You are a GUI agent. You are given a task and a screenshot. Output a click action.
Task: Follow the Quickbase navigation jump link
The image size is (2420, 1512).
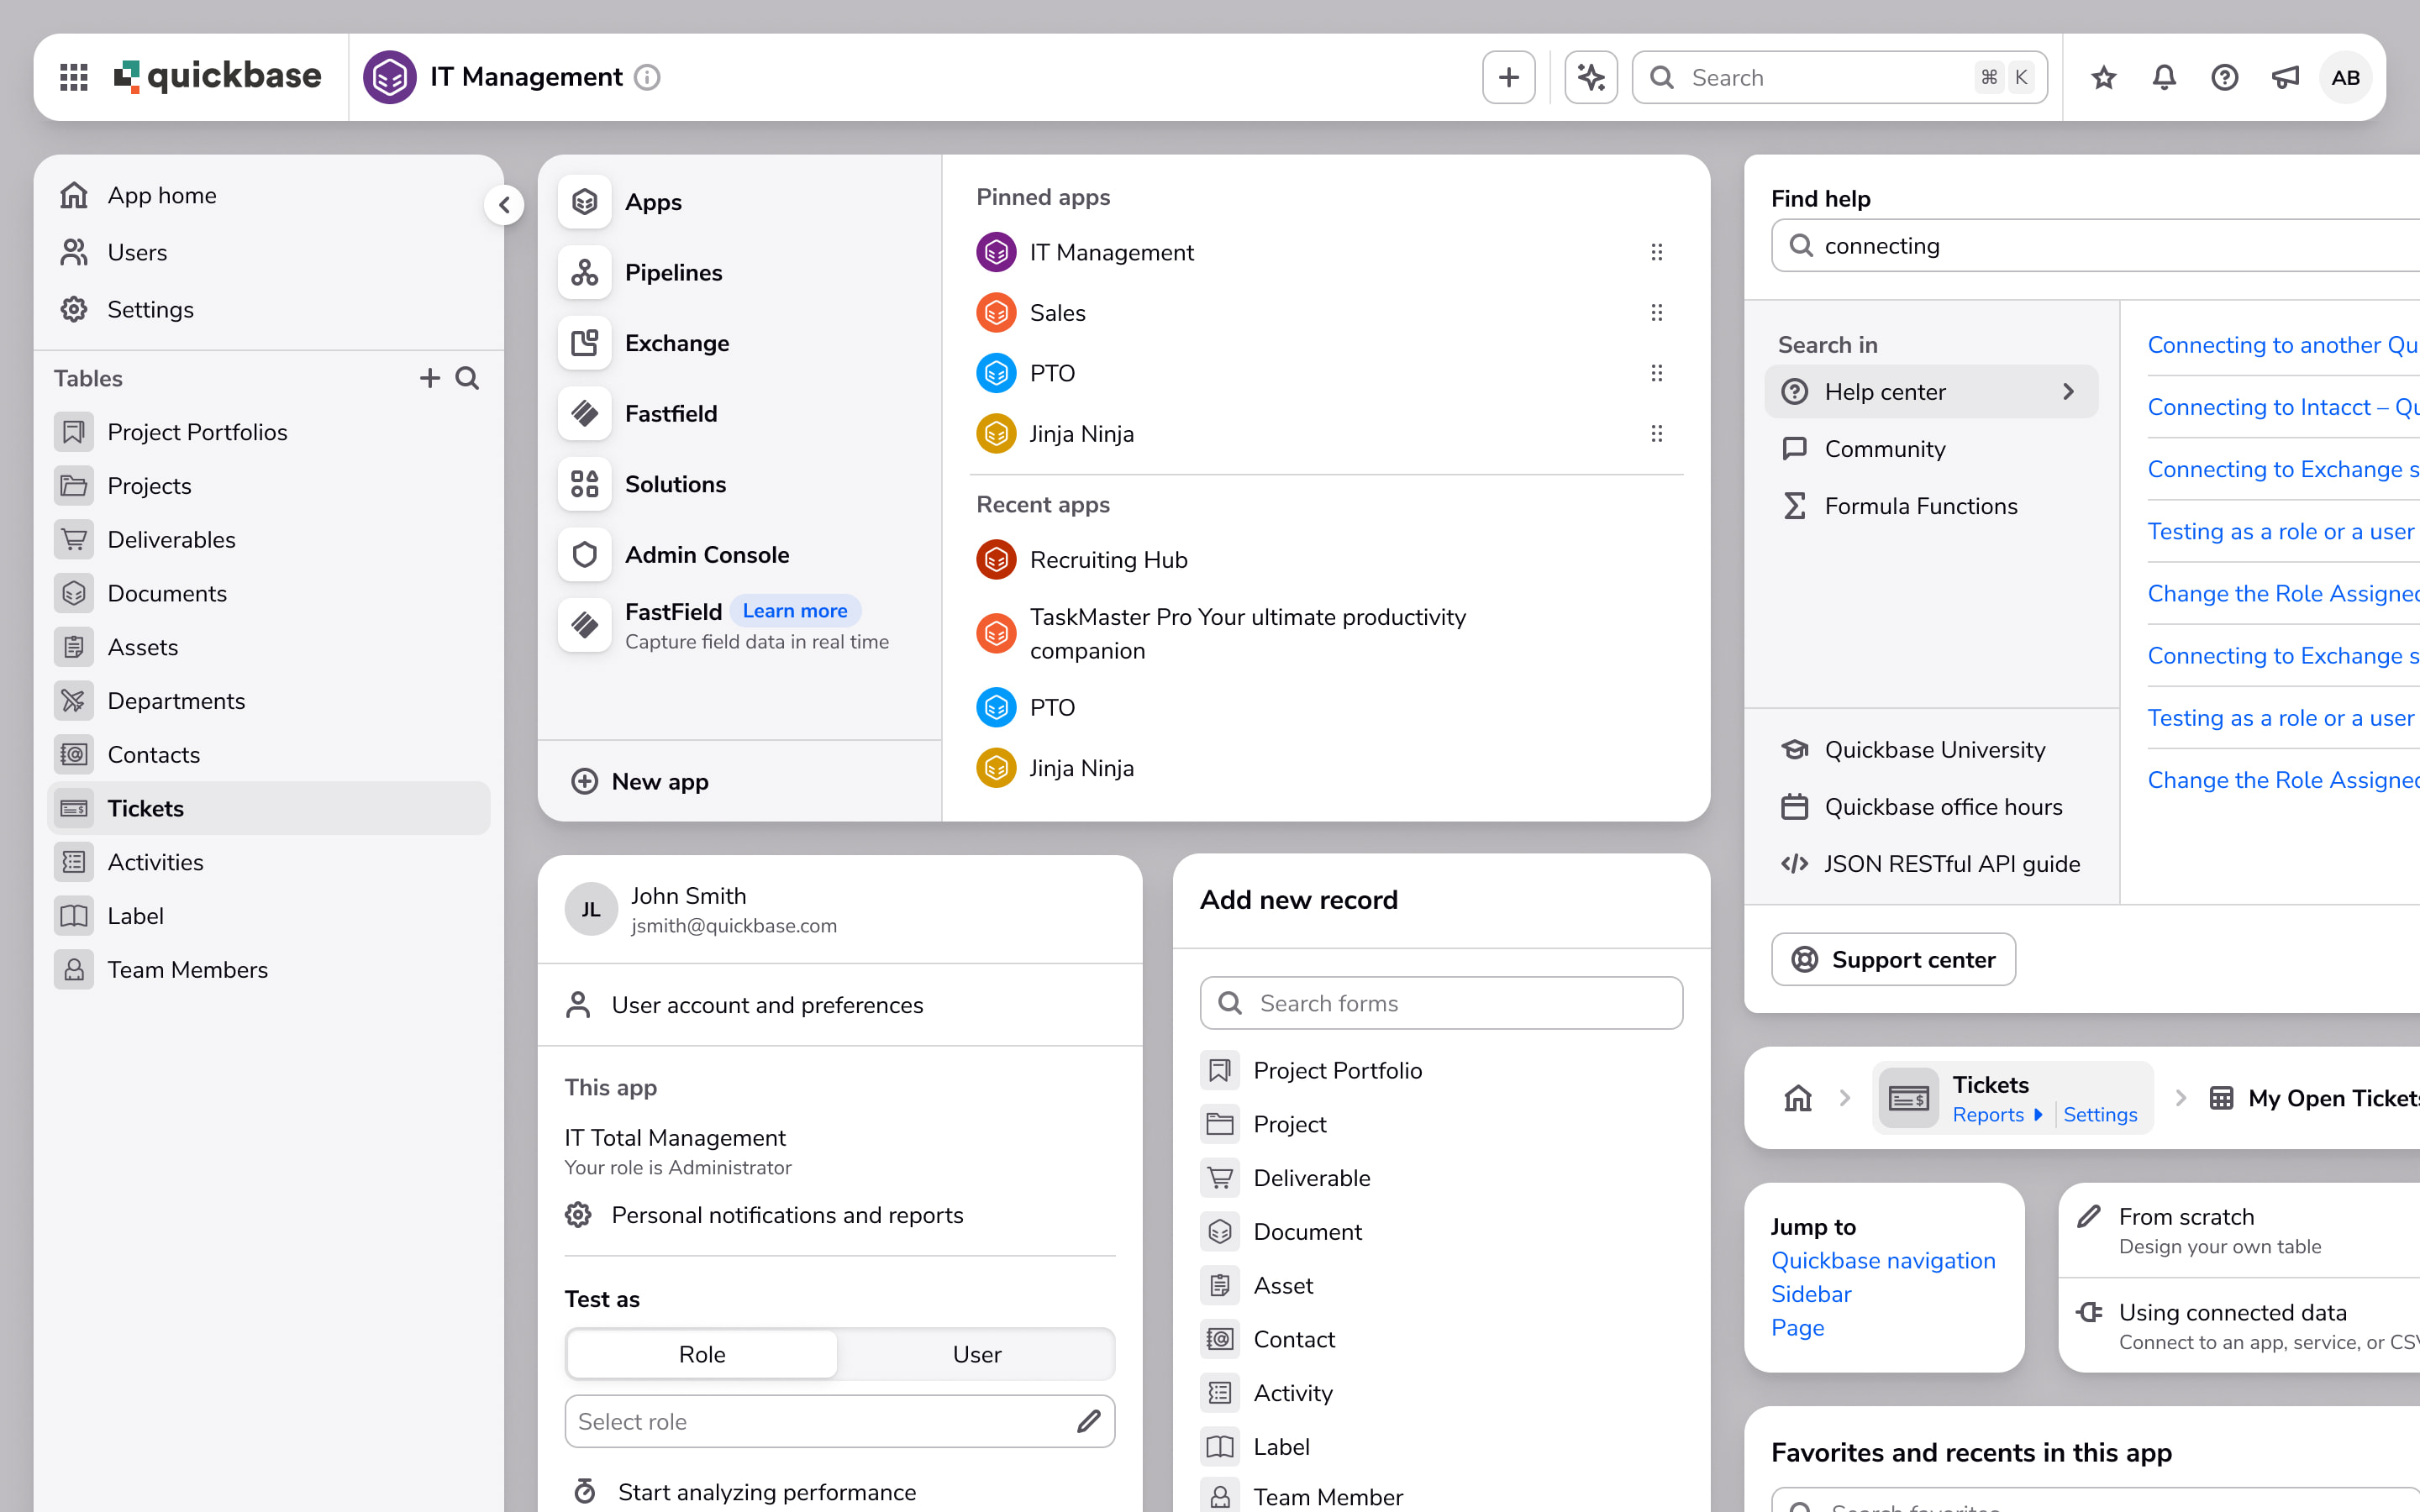coord(1883,1260)
